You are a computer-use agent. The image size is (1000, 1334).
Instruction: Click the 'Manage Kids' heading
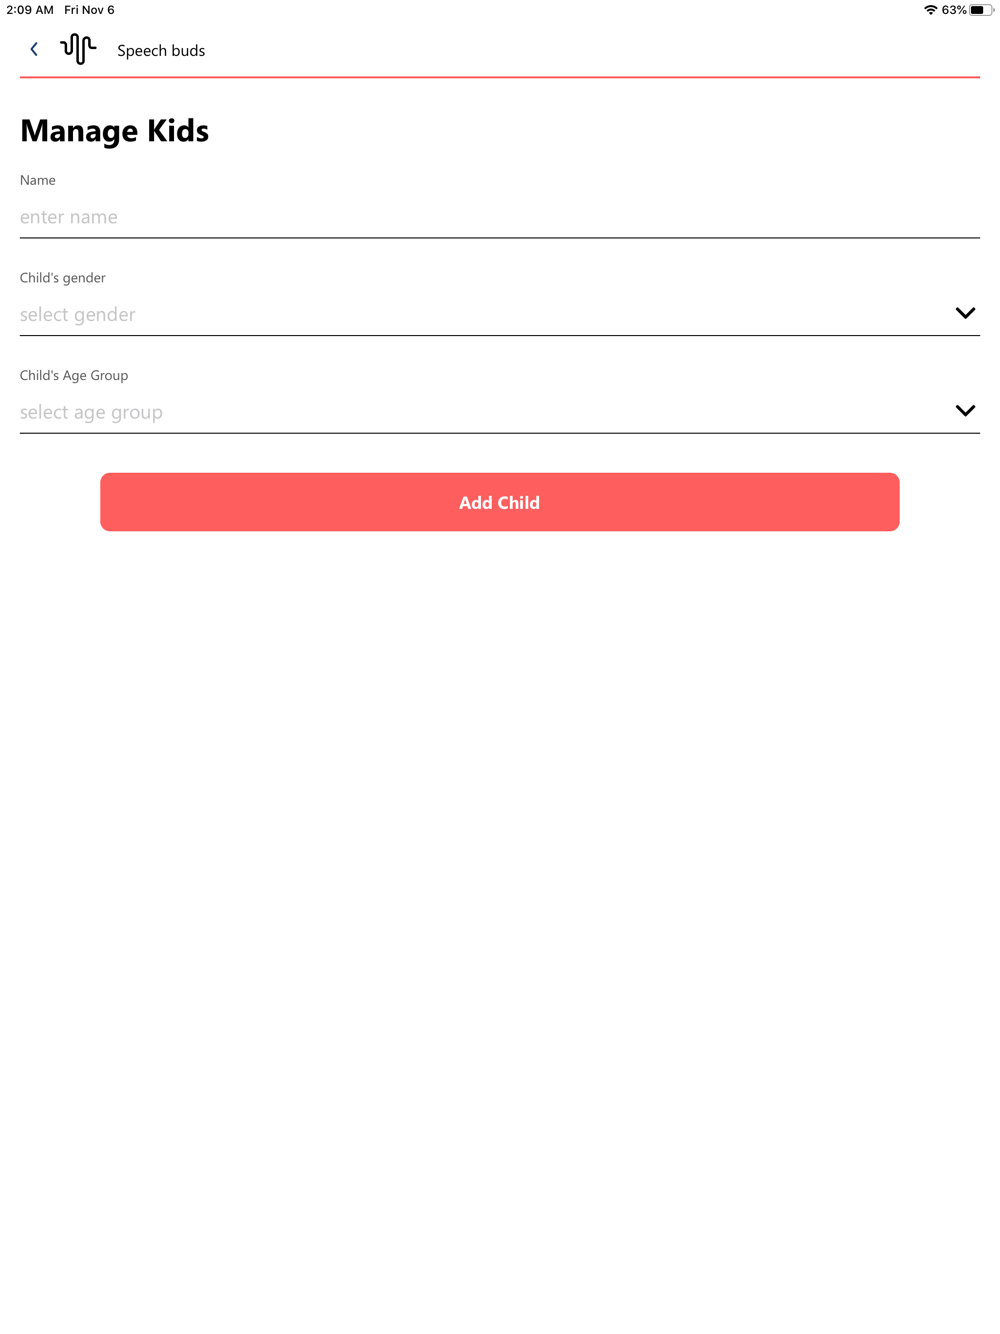pyautogui.click(x=114, y=131)
